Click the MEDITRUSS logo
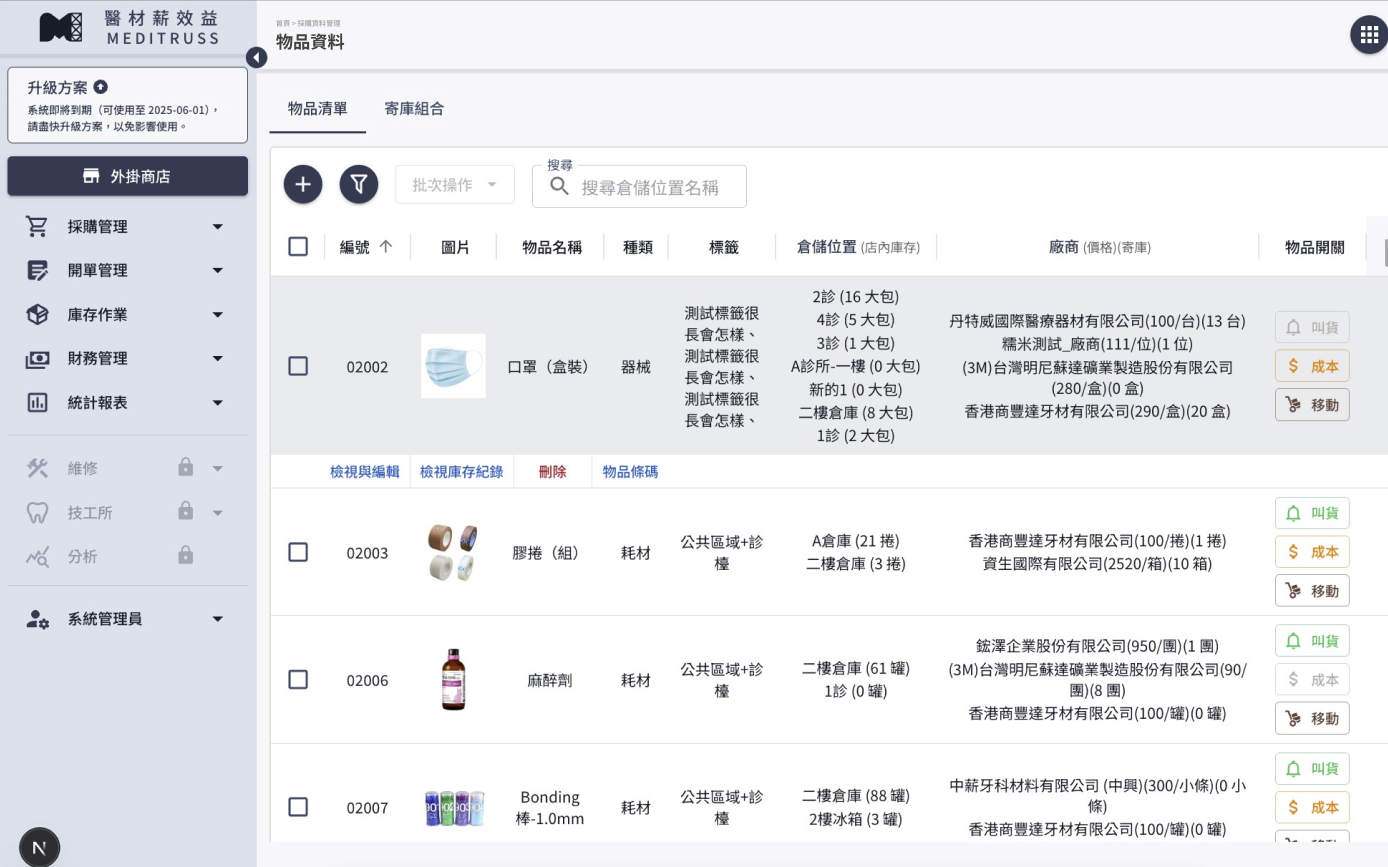 (x=128, y=28)
